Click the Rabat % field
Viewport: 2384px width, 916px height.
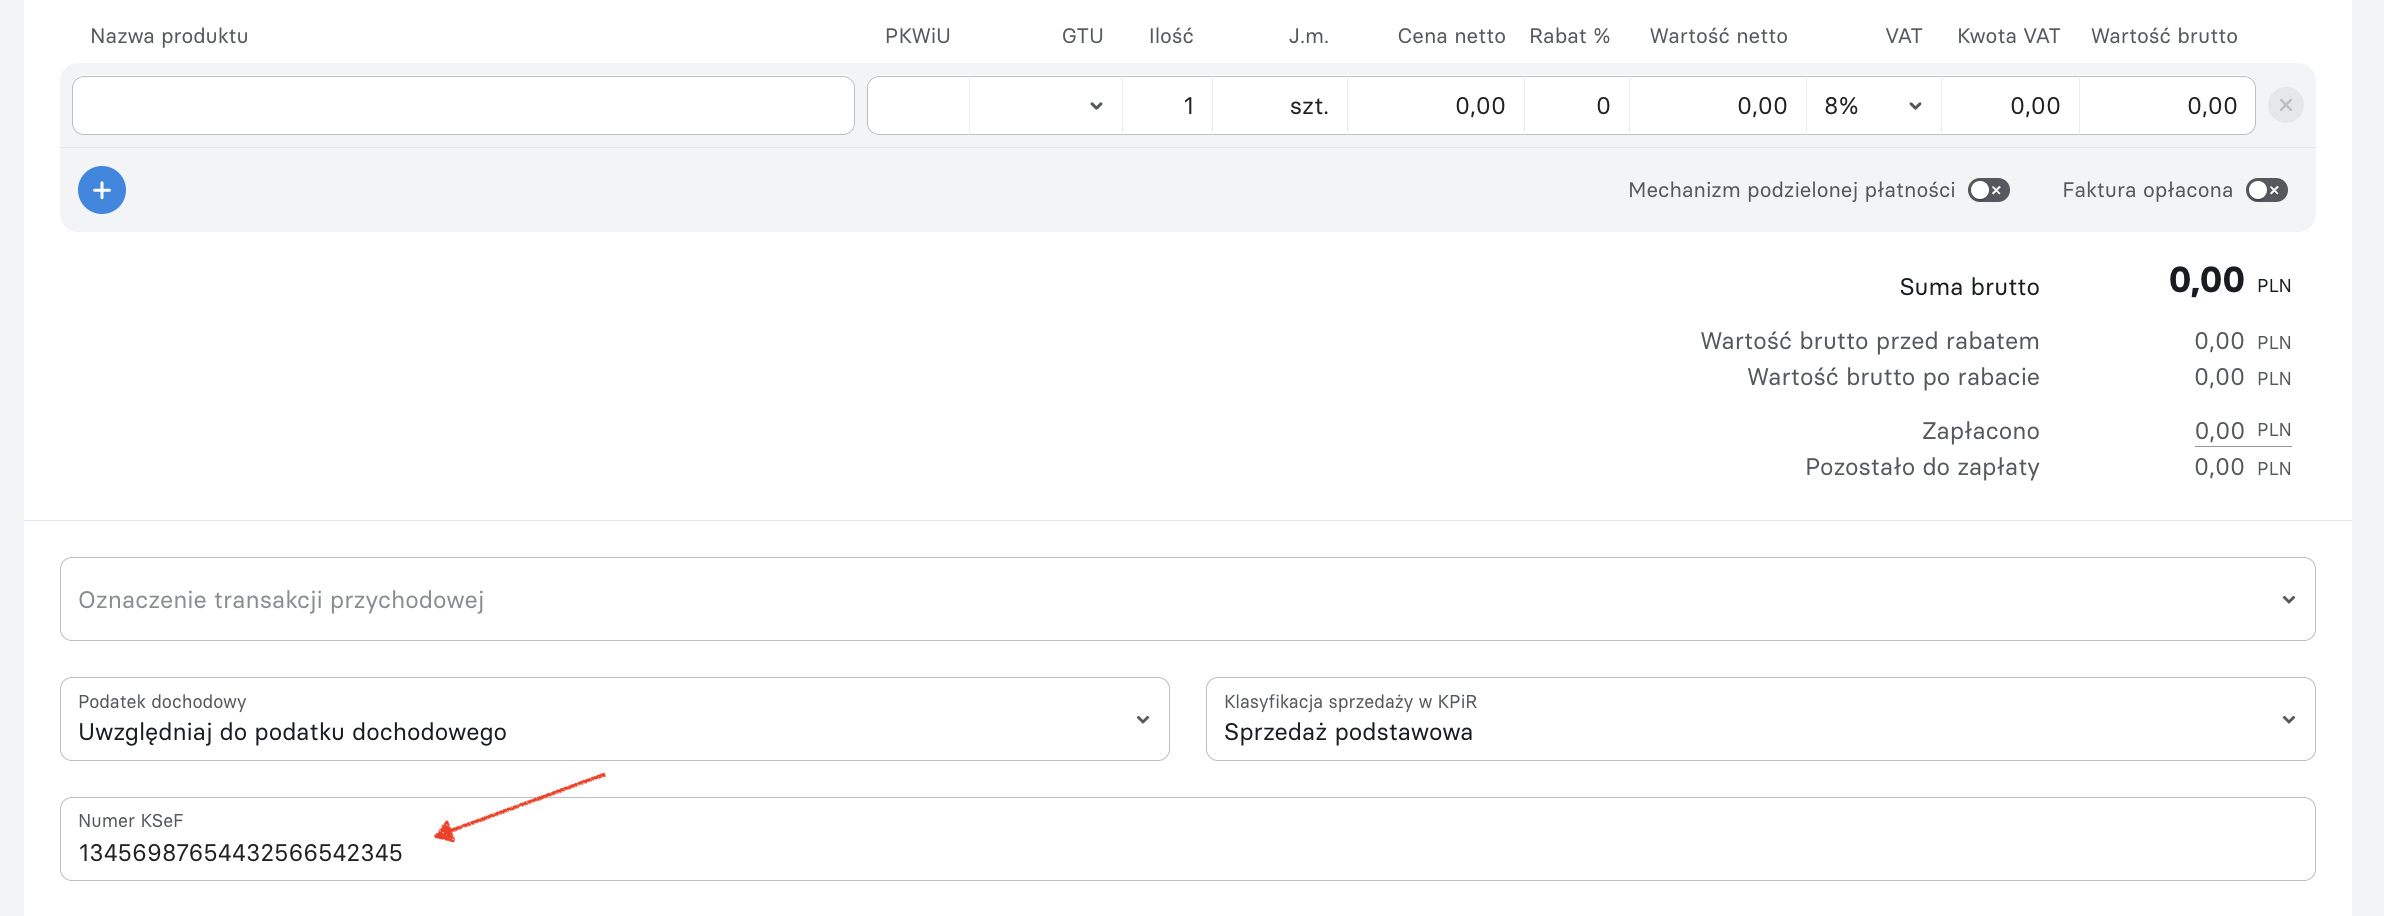tap(1577, 106)
